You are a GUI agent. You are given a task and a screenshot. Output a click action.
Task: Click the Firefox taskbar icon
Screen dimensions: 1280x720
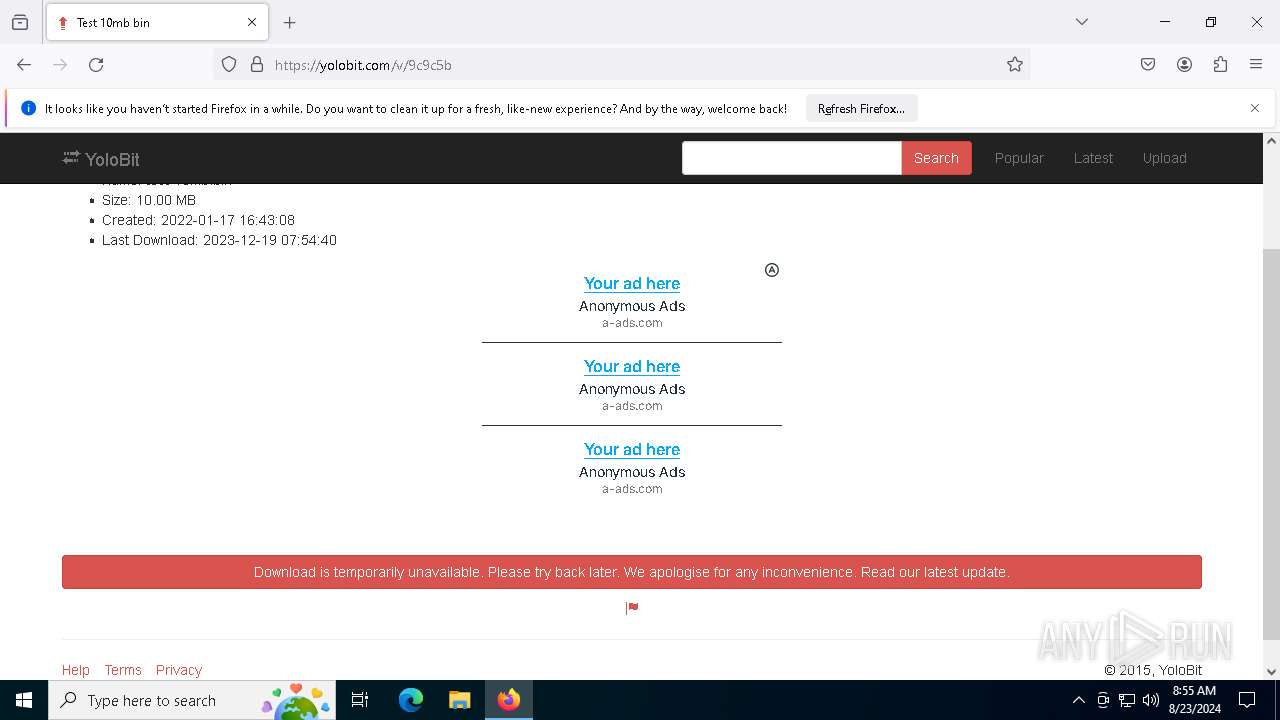pos(509,700)
